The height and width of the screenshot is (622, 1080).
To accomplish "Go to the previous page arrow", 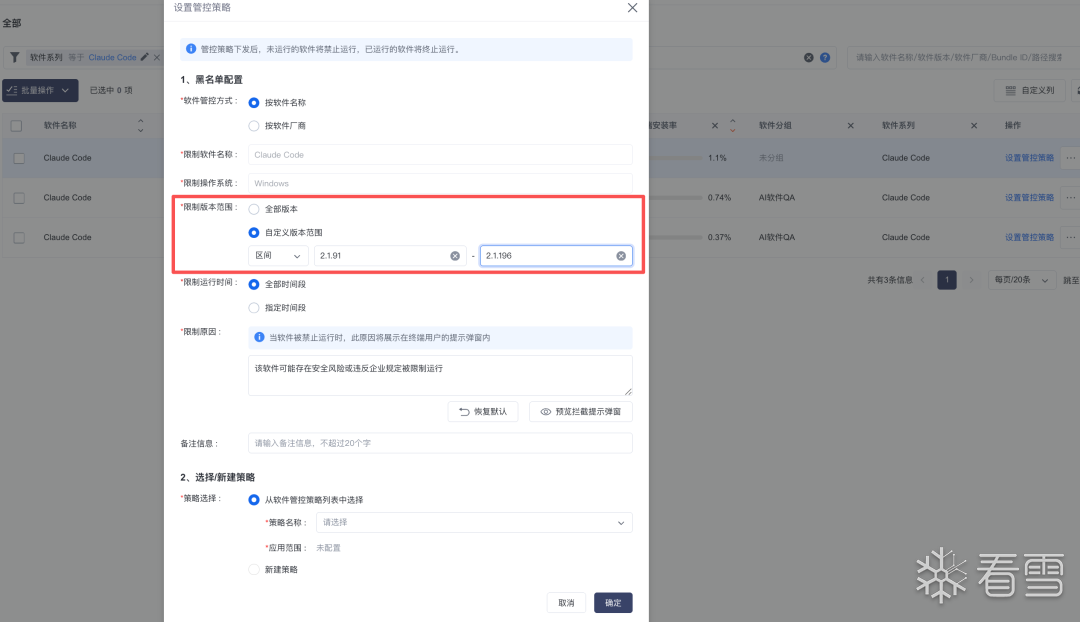I will pyautogui.click(x=922, y=280).
